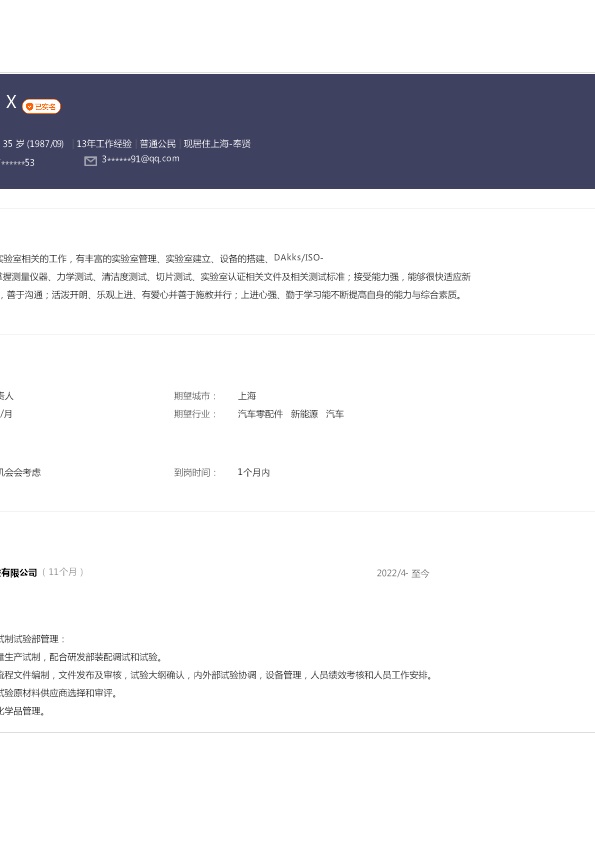
Task: Click the 2022/4- 至今 date range
Action: point(403,573)
